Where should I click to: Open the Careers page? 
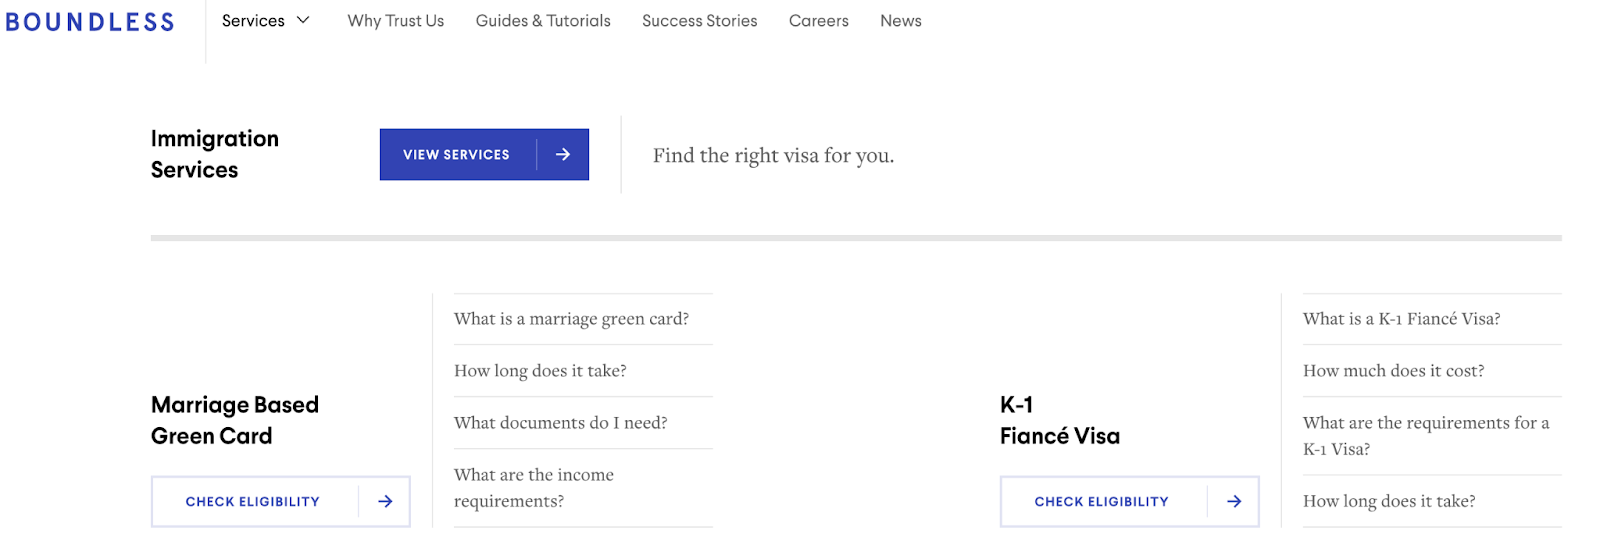pos(818,21)
